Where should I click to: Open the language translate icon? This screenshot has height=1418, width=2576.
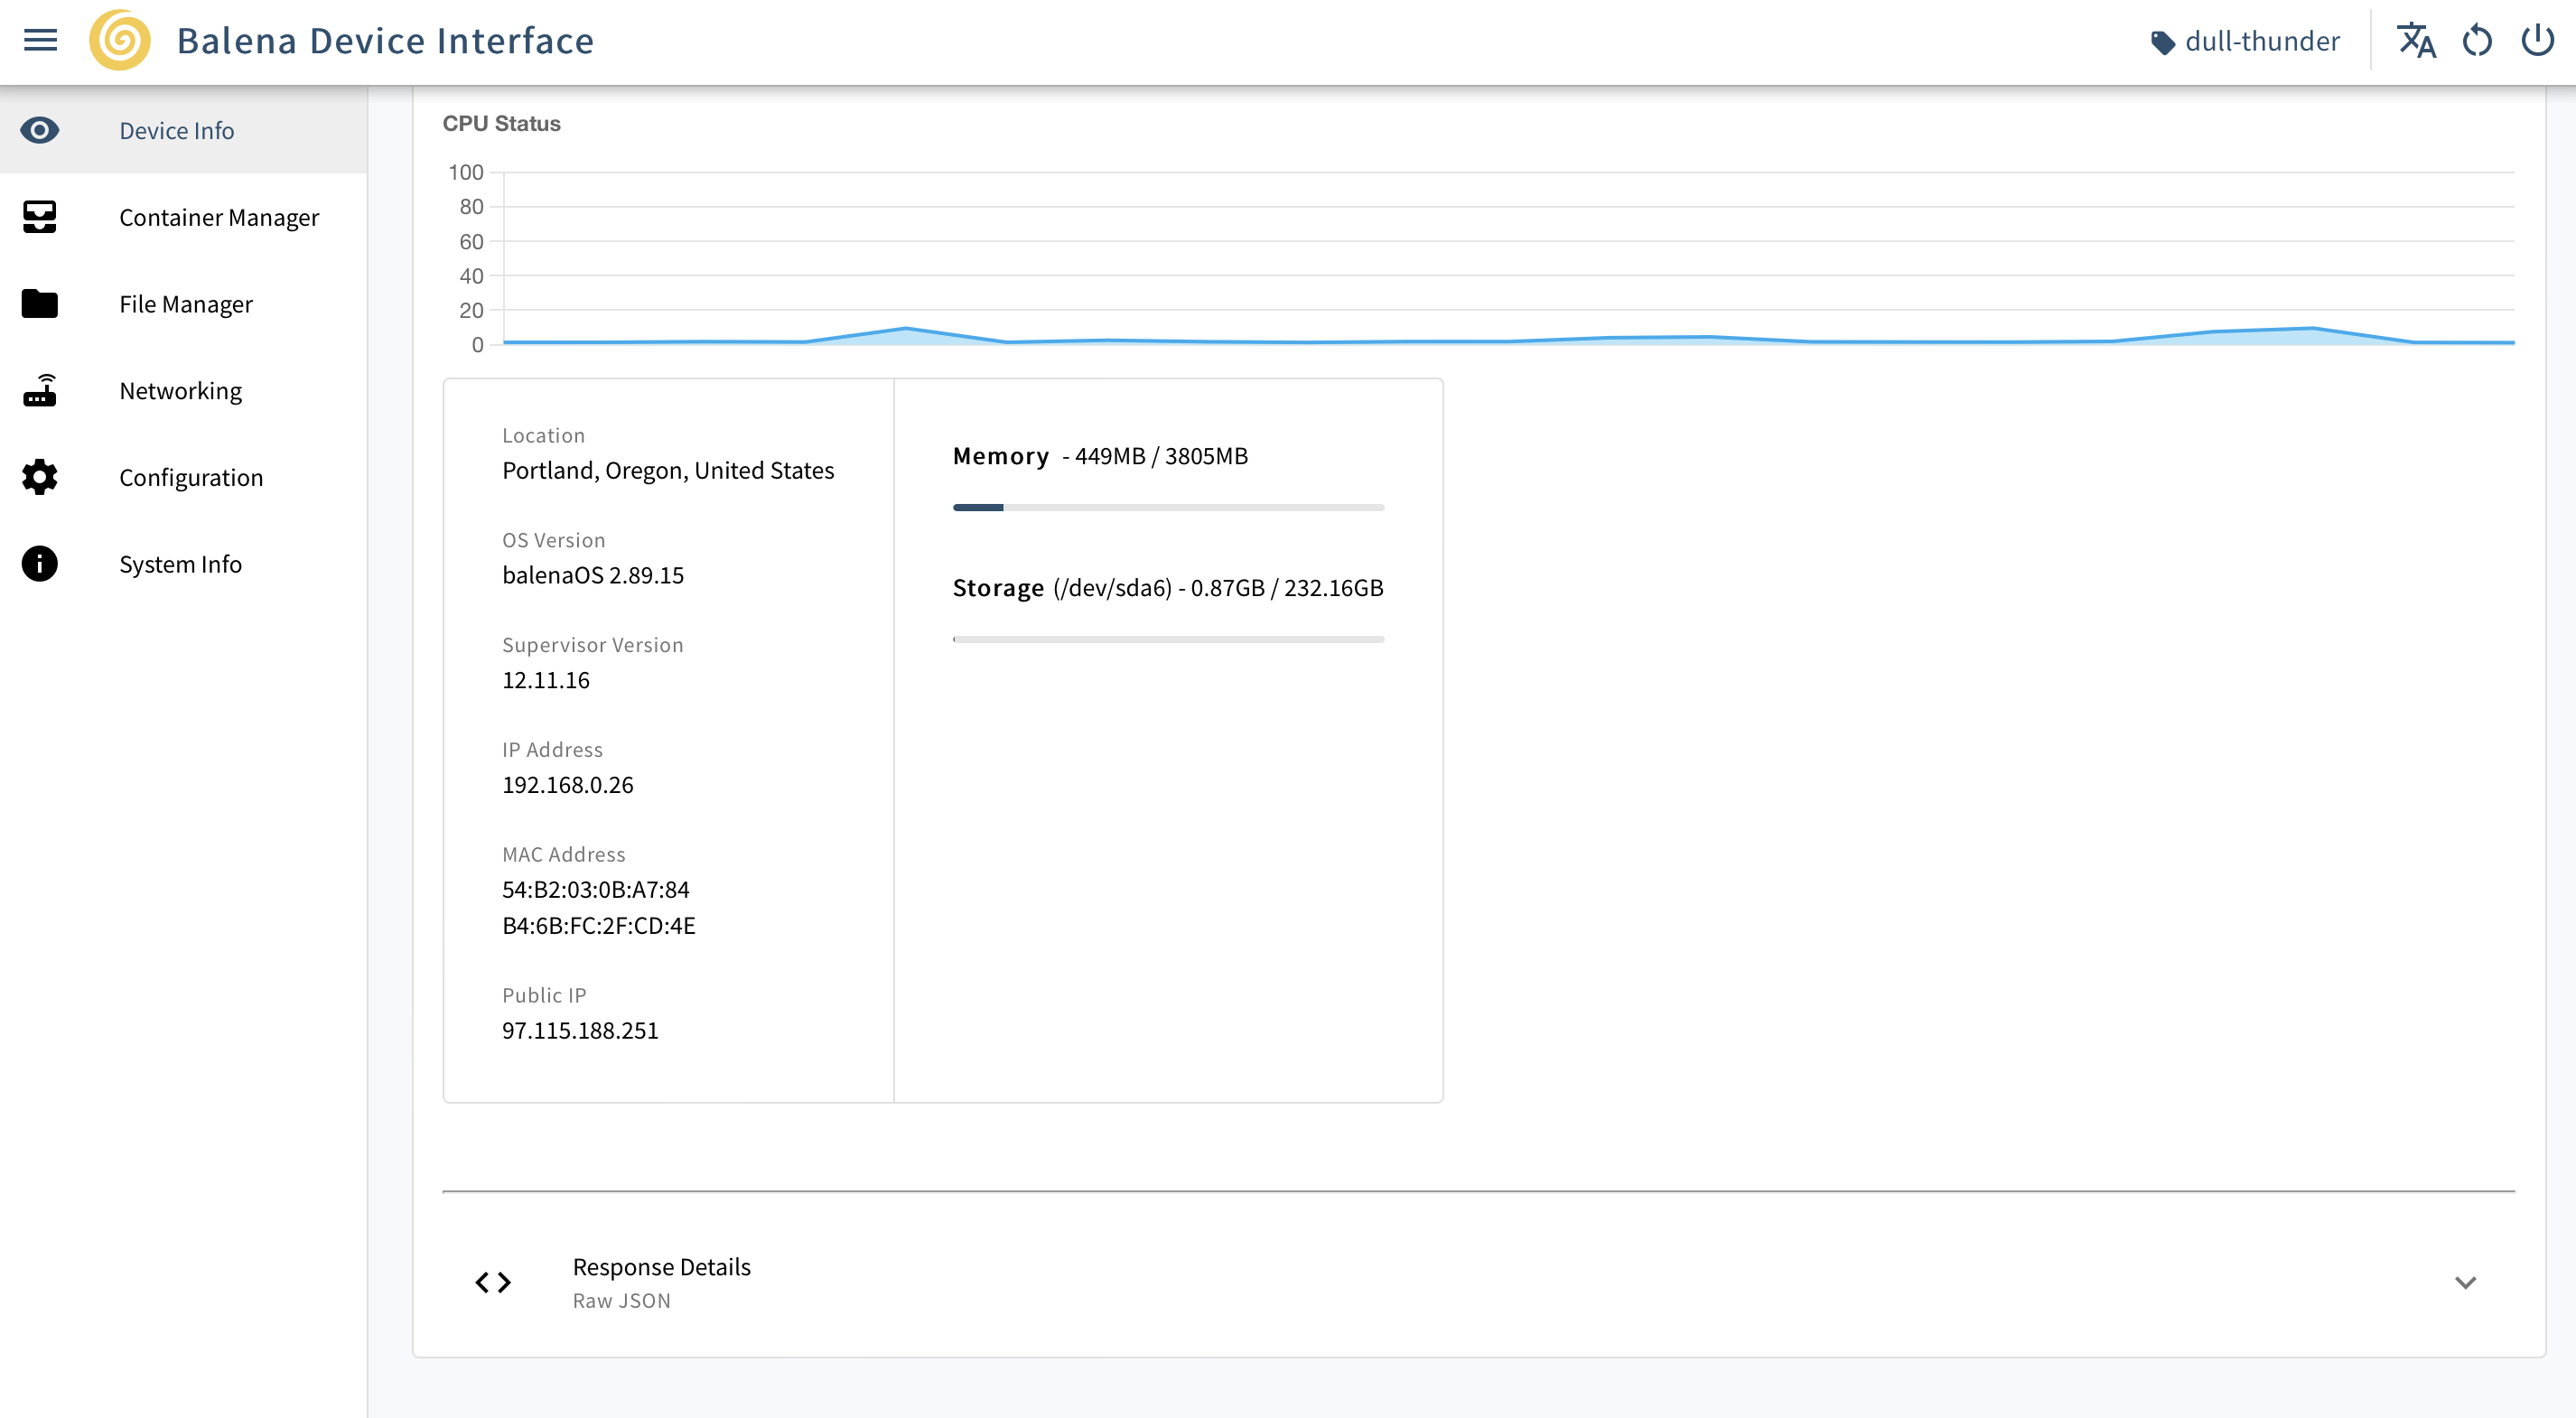[2416, 40]
